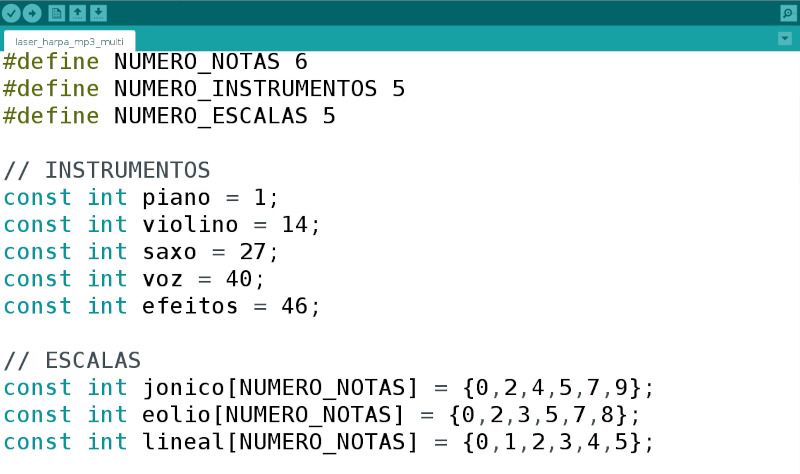
Task: Click the Upload arrow icon
Action: click(32, 13)
